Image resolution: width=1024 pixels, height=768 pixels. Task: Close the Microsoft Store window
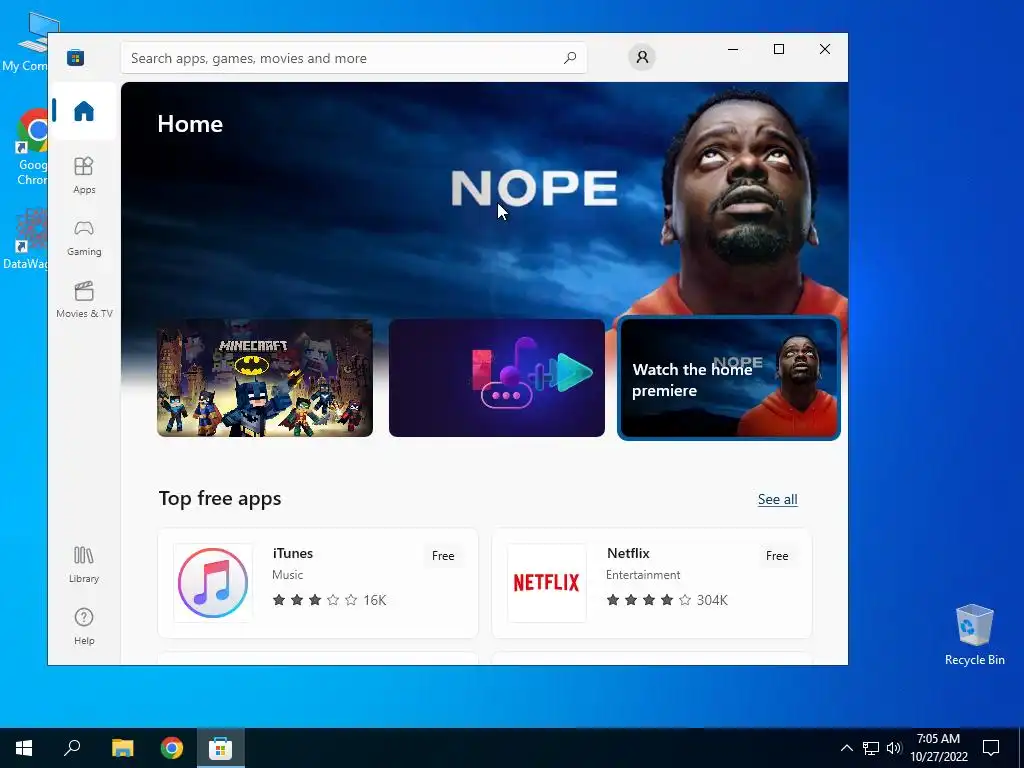[x=825, y=49]
